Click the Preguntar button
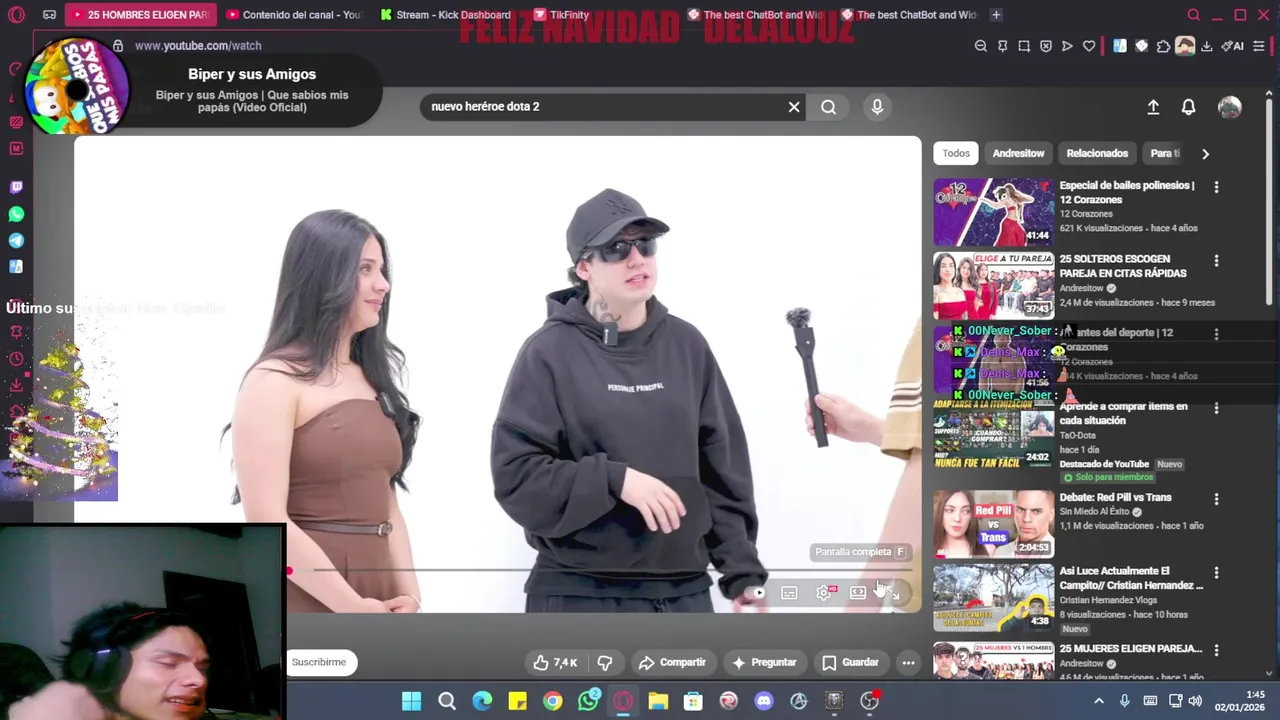 pyautogui.click(x=765, y=662)
